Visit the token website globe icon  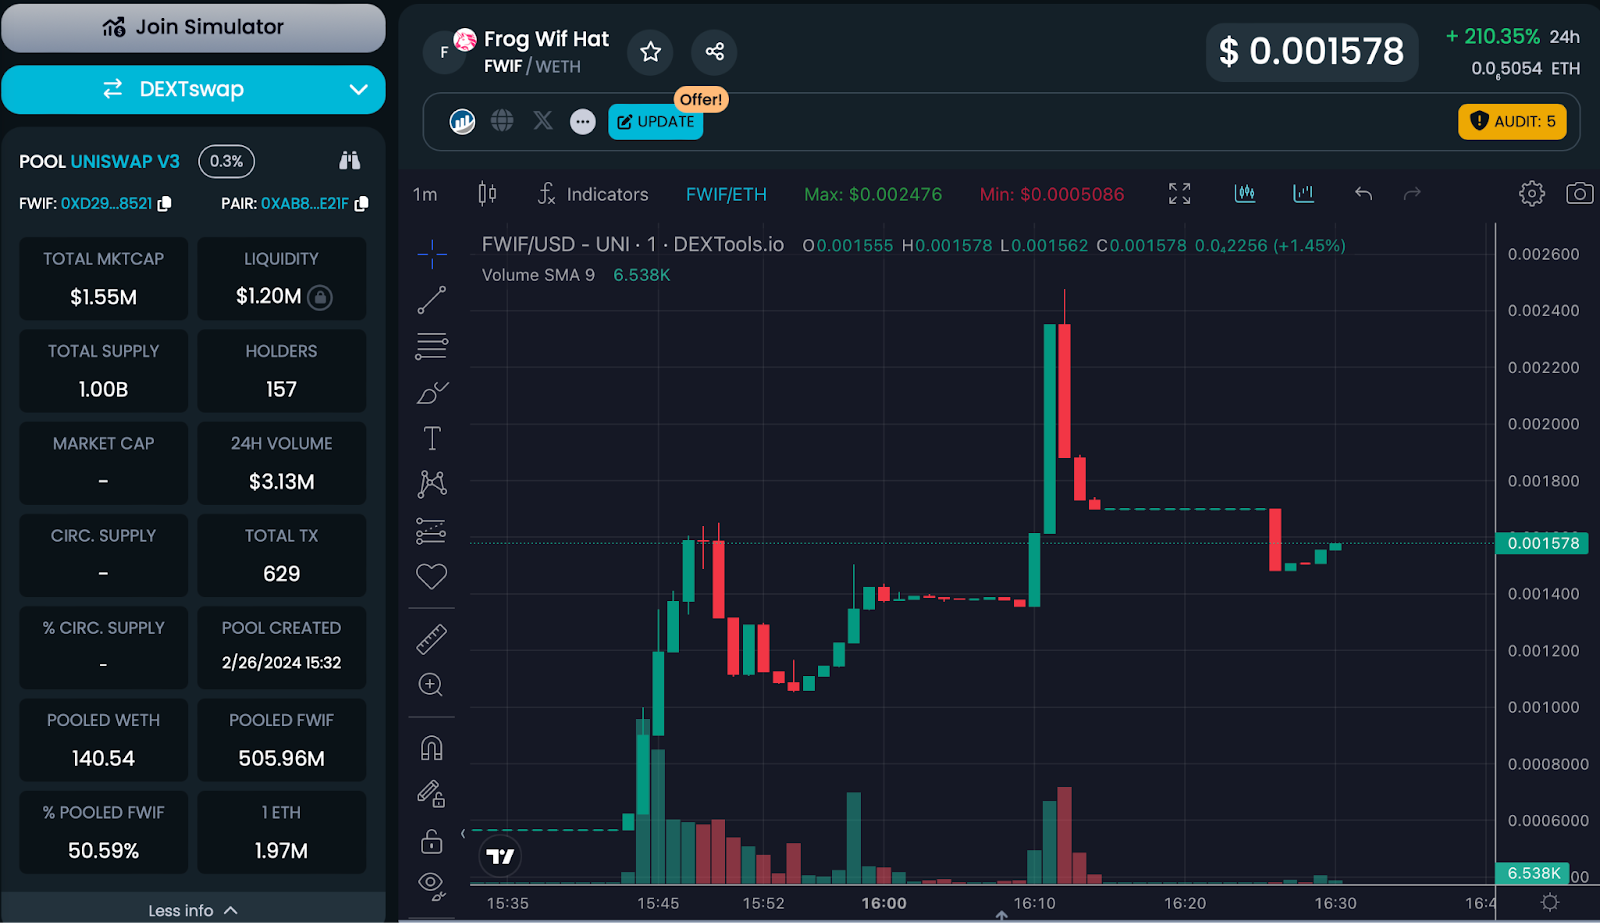tap(502, 121)
